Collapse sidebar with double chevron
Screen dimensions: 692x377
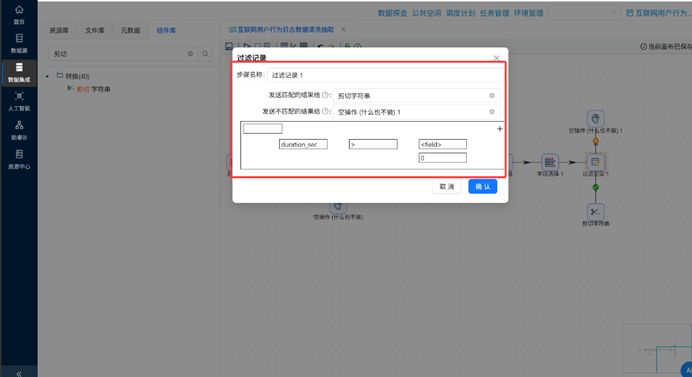[19, 373]
